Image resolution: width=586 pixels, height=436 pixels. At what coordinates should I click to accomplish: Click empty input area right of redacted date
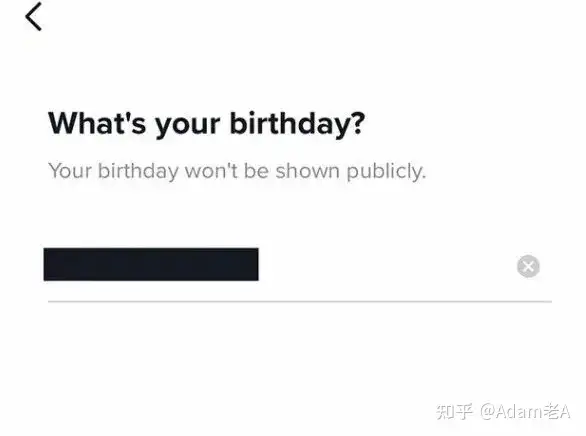tap(387, 266)
